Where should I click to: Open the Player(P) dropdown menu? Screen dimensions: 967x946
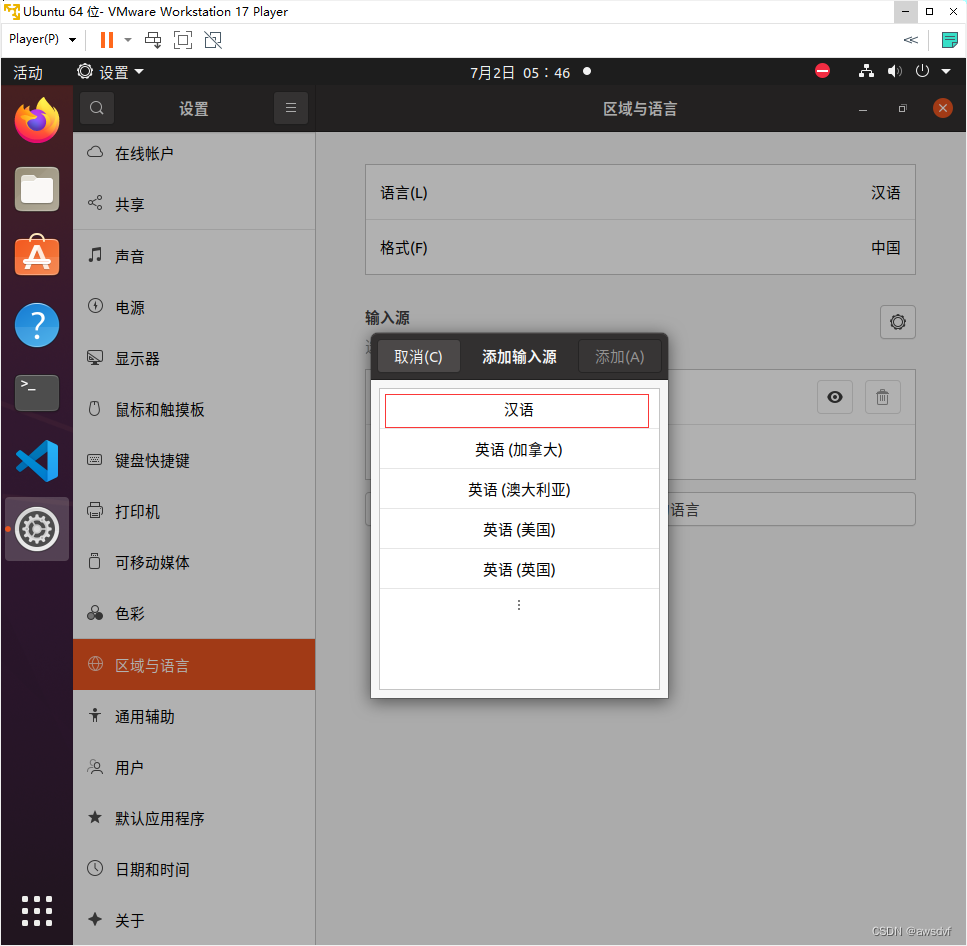tap(43, 39)
